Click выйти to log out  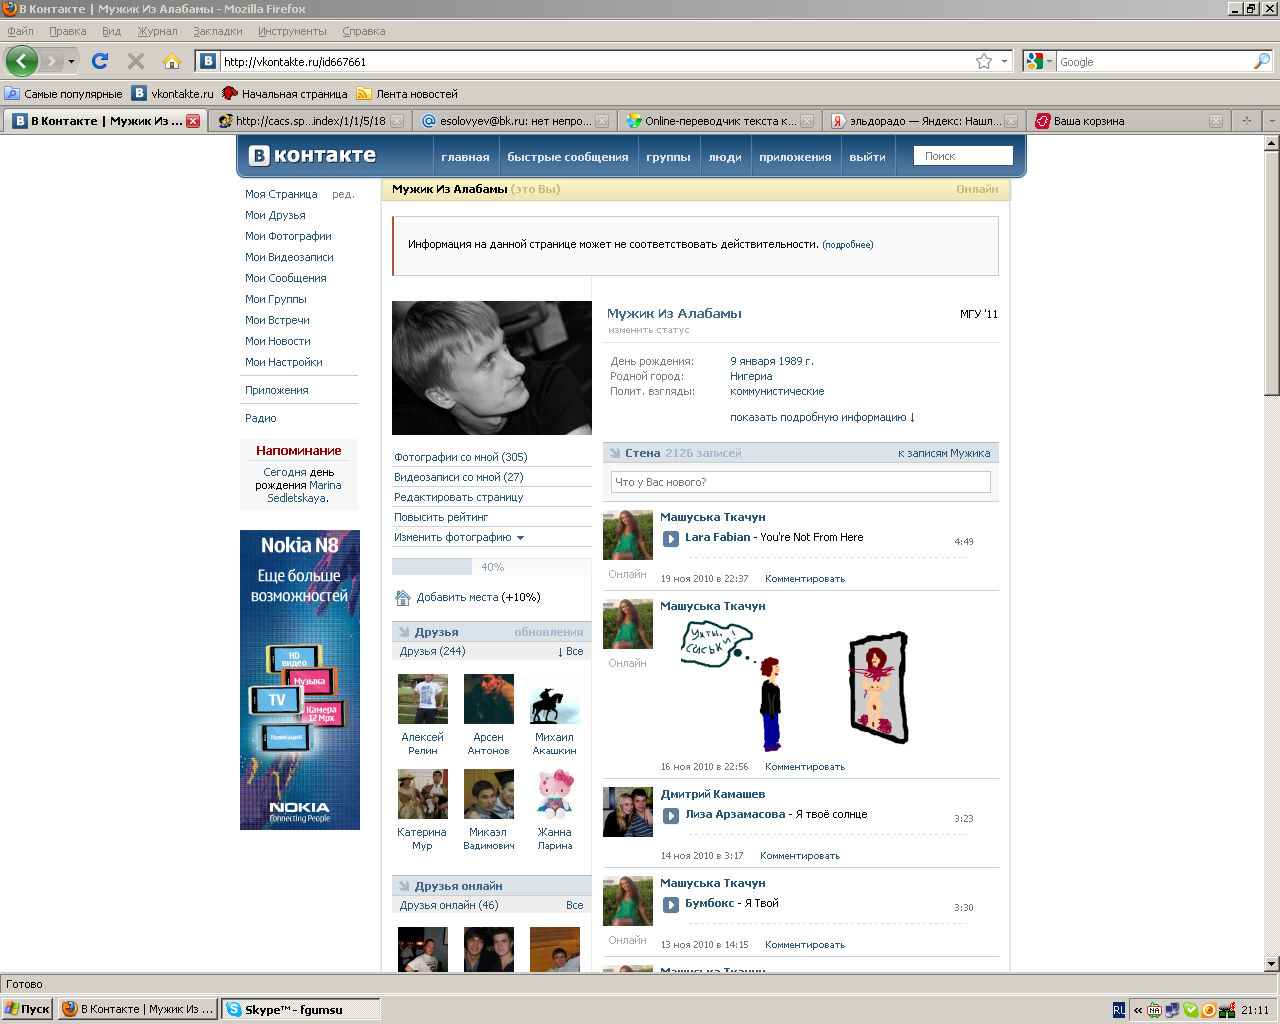pos(867,157)
